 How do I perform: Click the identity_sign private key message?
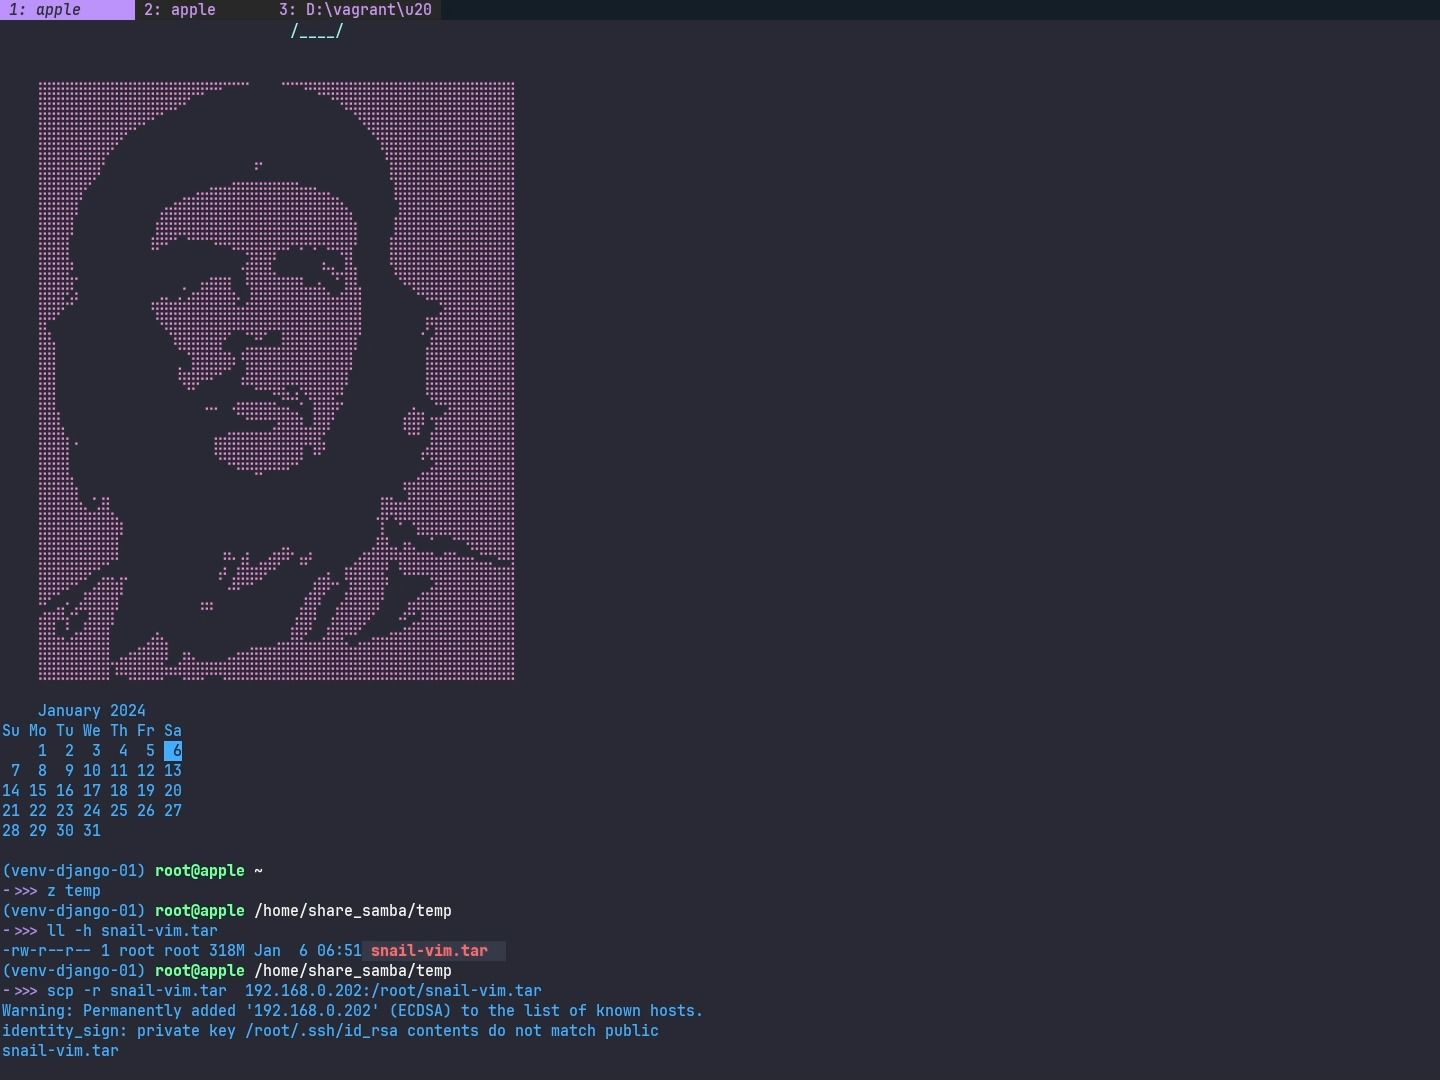(x=330, y=1031)
